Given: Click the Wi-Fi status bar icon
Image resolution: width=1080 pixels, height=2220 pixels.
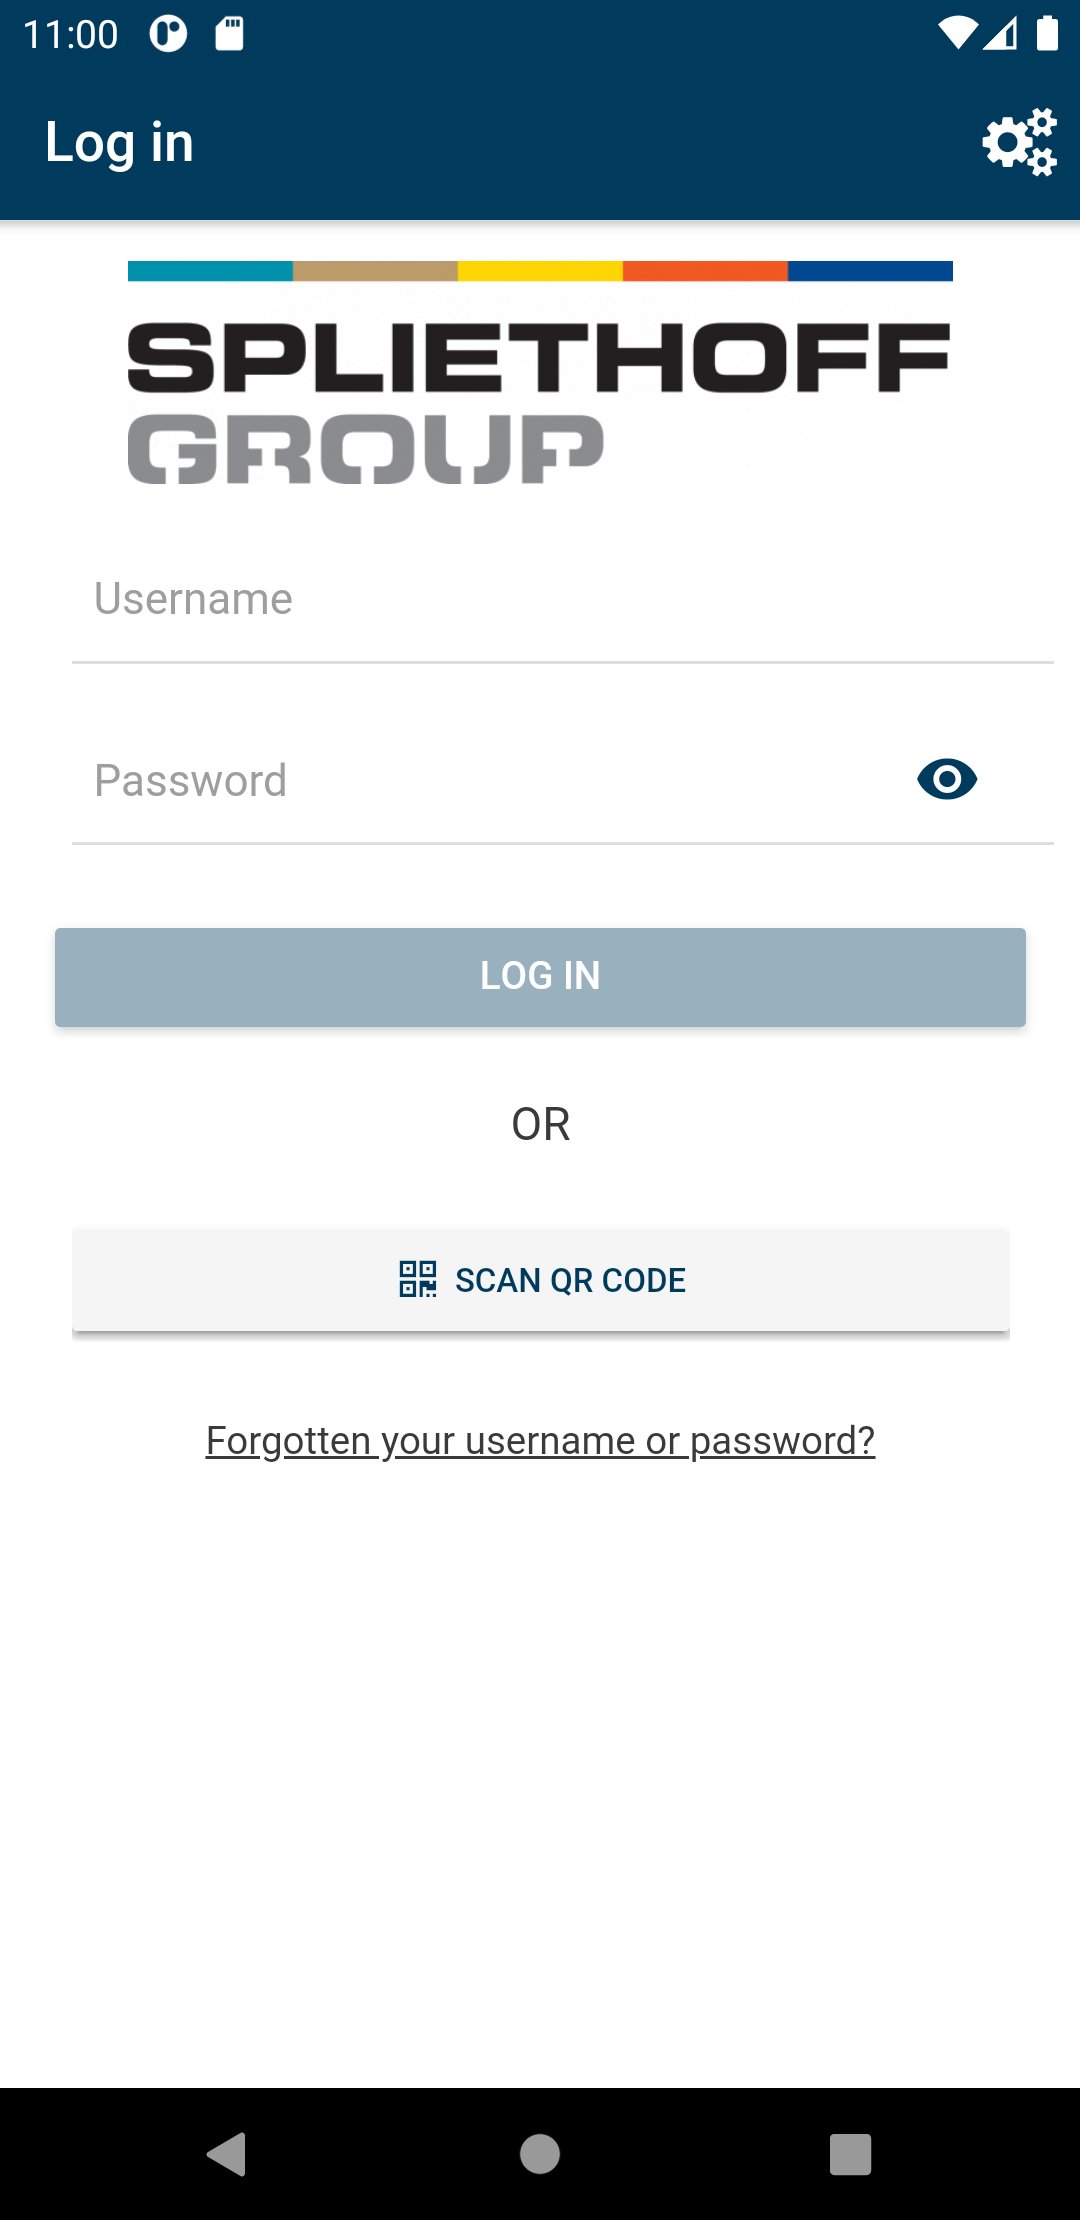Looking at the screenshot, I should coord(957,33).
